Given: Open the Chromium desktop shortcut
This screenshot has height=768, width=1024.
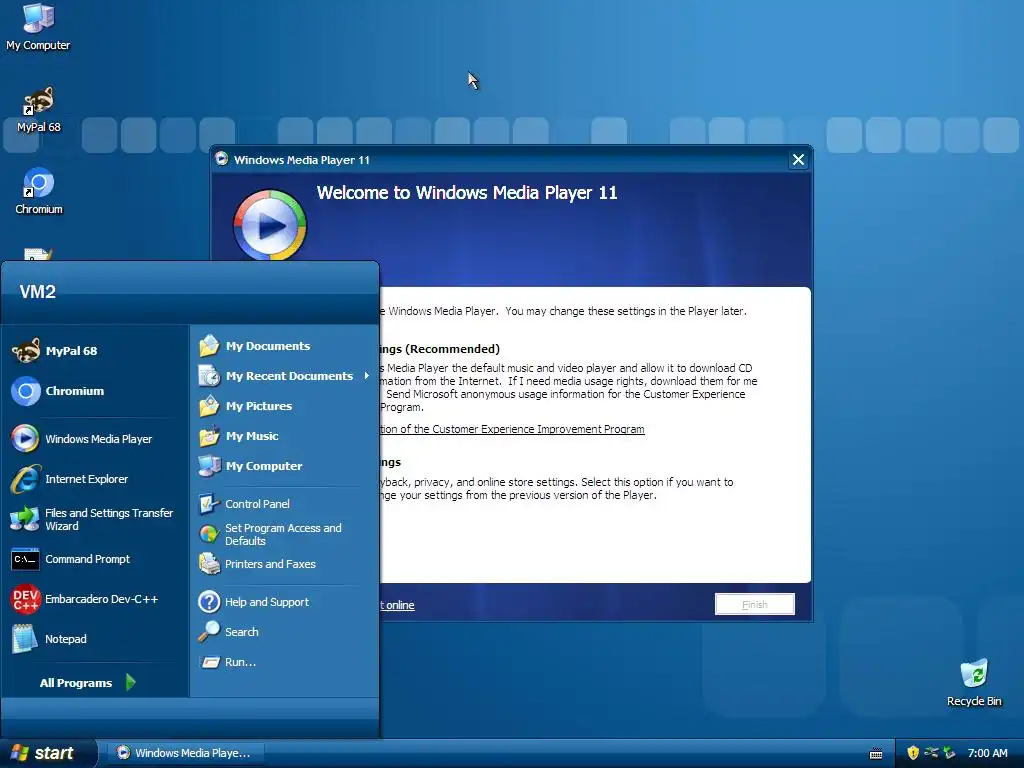Looking at the screenshot, I should 39,191.
